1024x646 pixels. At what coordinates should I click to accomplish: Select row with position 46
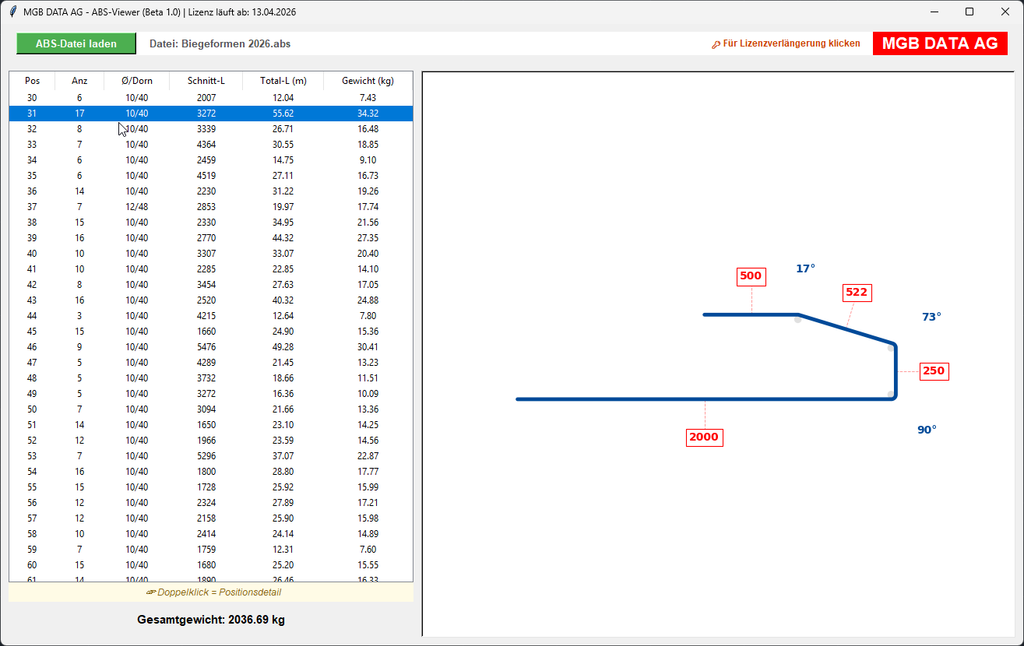(x=210, y=346)
